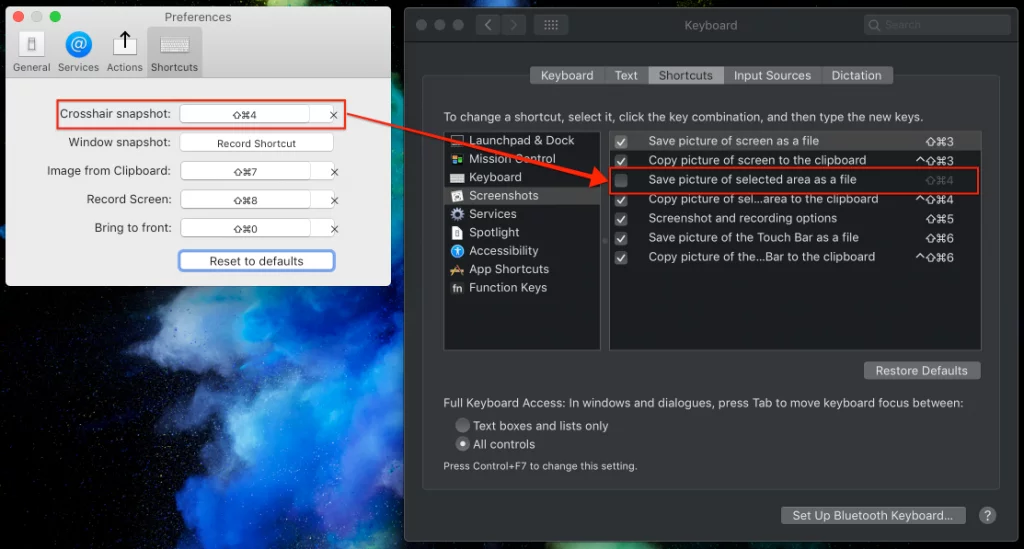Image resolution: width=1024 pixels, height=549 pixels.
Task: Select Accessibility category
Action: coord(522,251)
